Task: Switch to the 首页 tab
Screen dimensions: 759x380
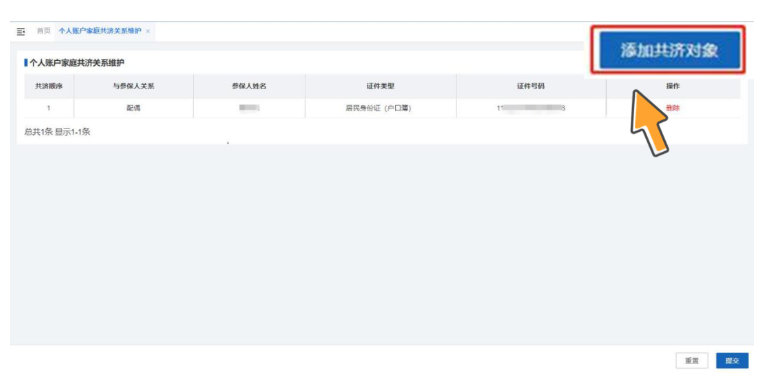Action: point(44,31)
